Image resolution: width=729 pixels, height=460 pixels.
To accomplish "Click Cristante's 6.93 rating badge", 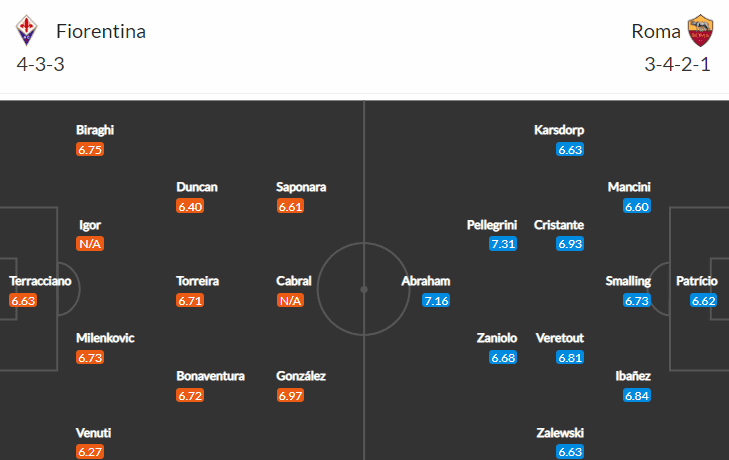I will tap(571, 244).
